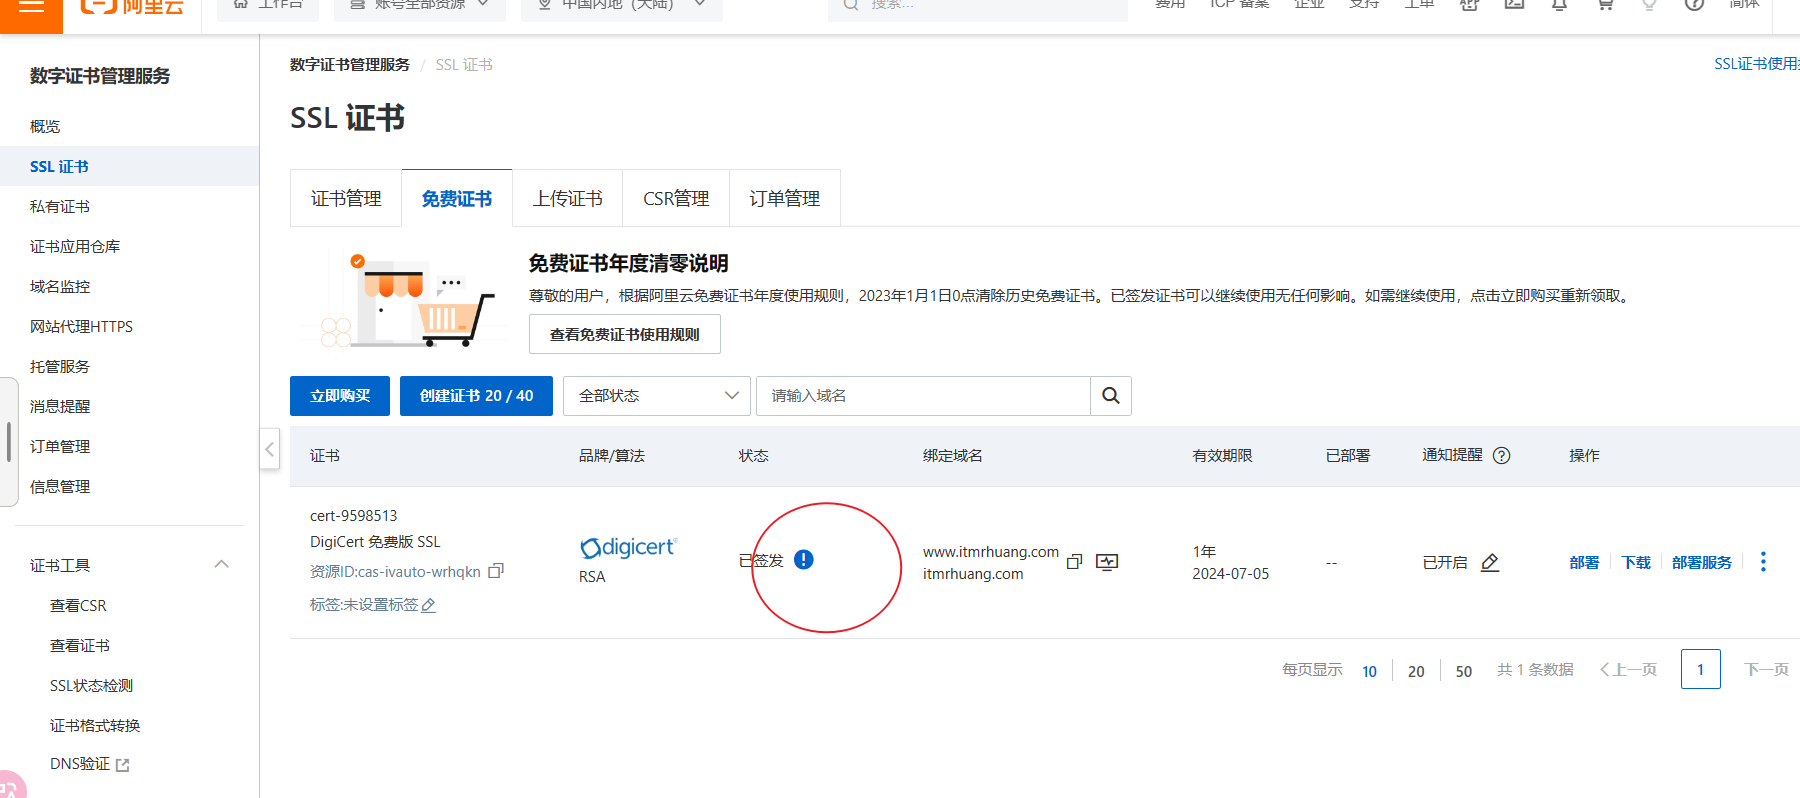Screen dimensions: 1800x798
Task: Copy bound domain names icon
Action: pyautogui.click(x=1074, y=562)
